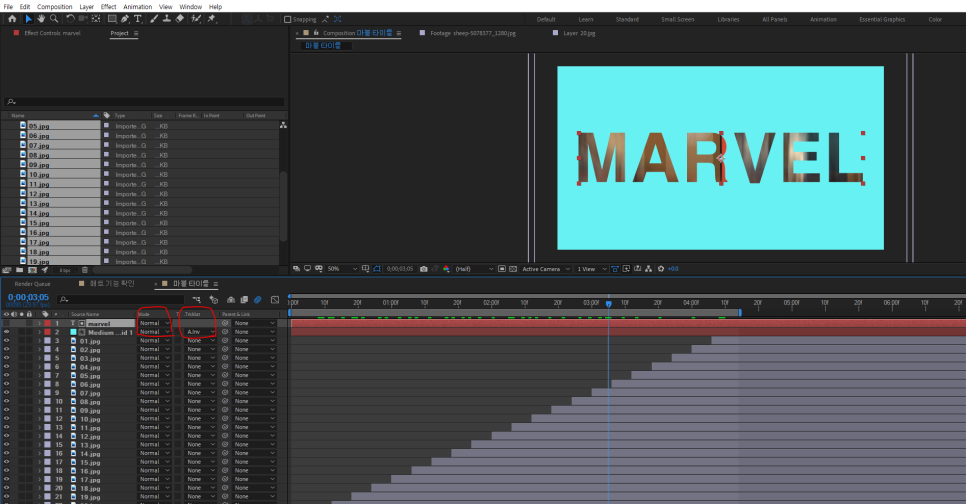The image size is (966, 504).
Task: Hide the 01.jpg layer in the timeline
Action: 7,340
